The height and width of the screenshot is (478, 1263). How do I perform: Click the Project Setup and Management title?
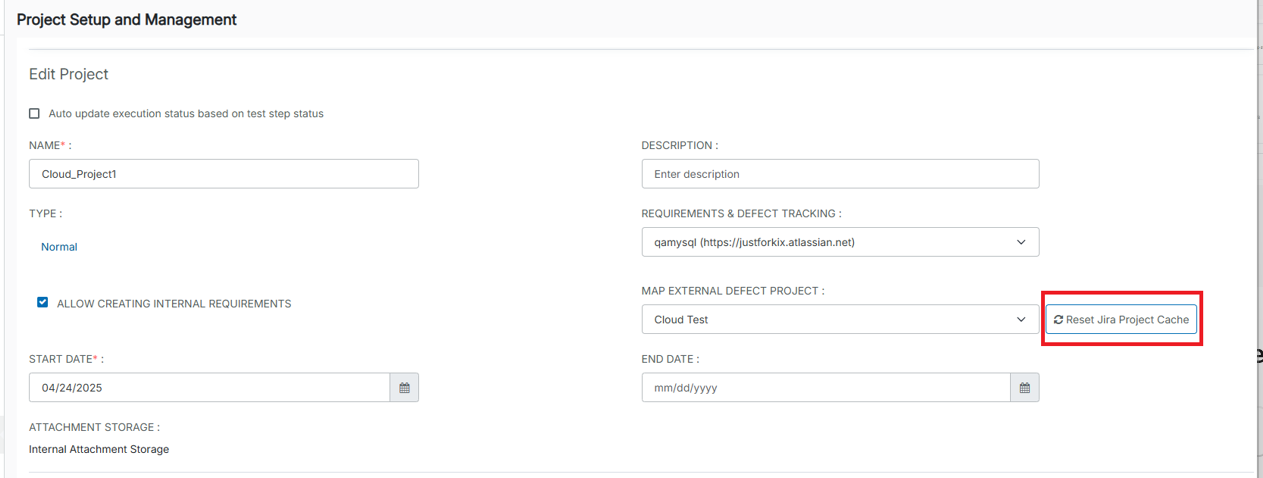pyautogui.click(x=127, y=20)
